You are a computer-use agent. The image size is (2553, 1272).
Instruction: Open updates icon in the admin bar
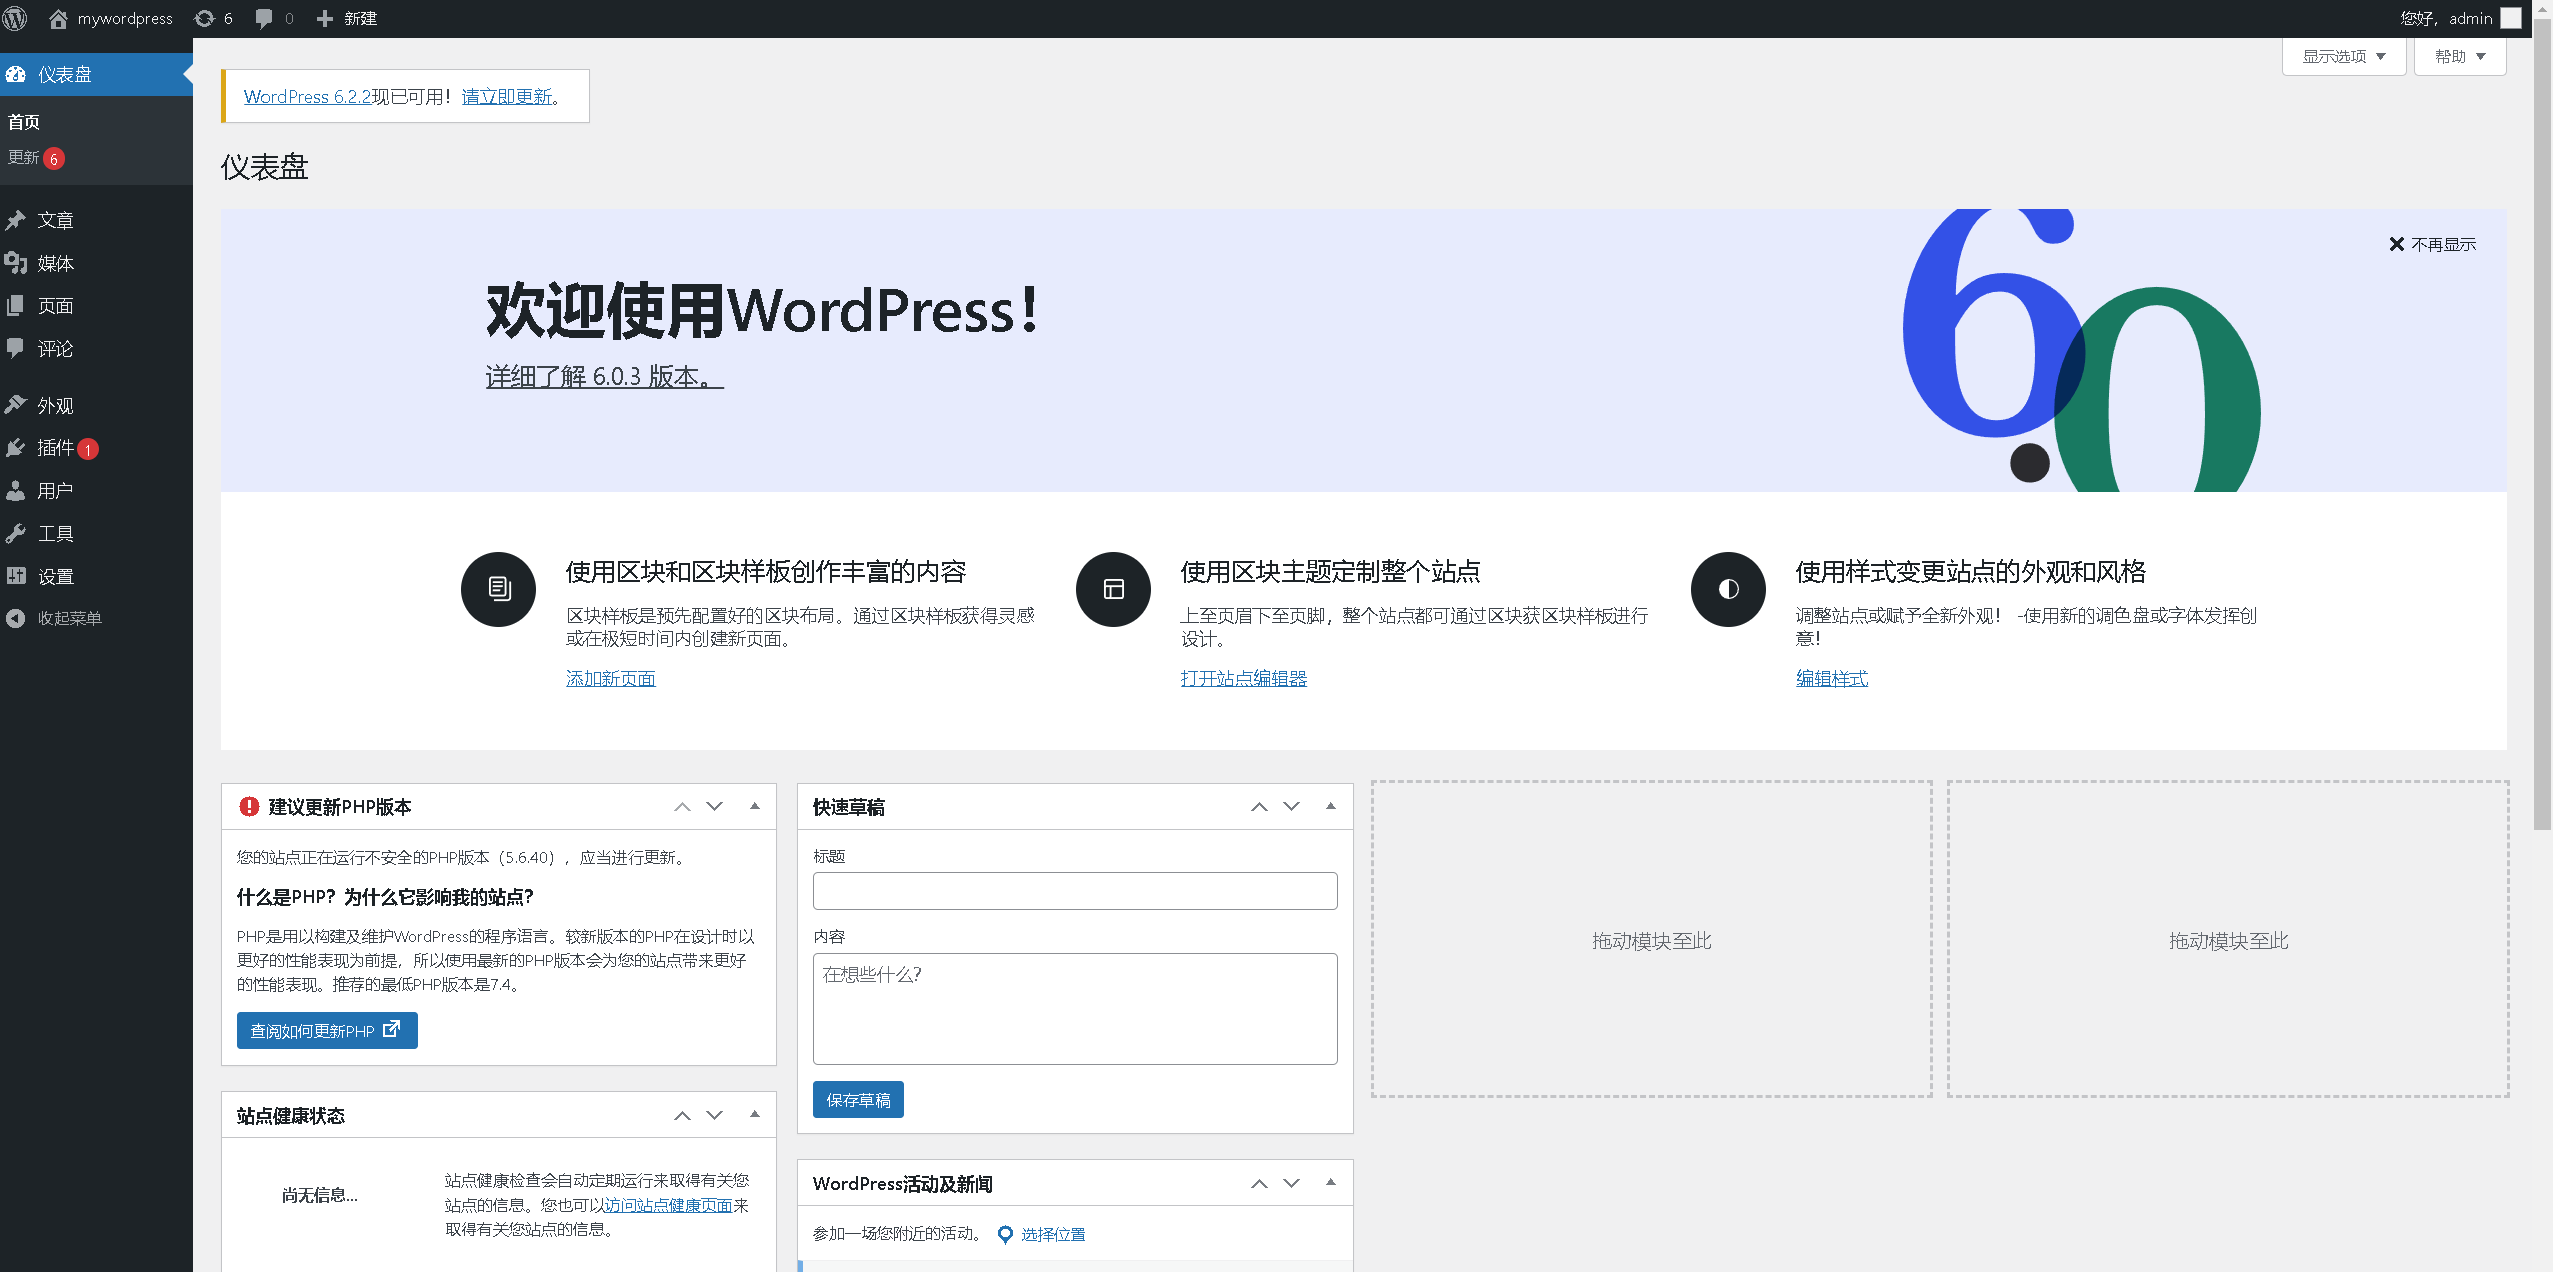pyautogui.click(x=205, y=18)
